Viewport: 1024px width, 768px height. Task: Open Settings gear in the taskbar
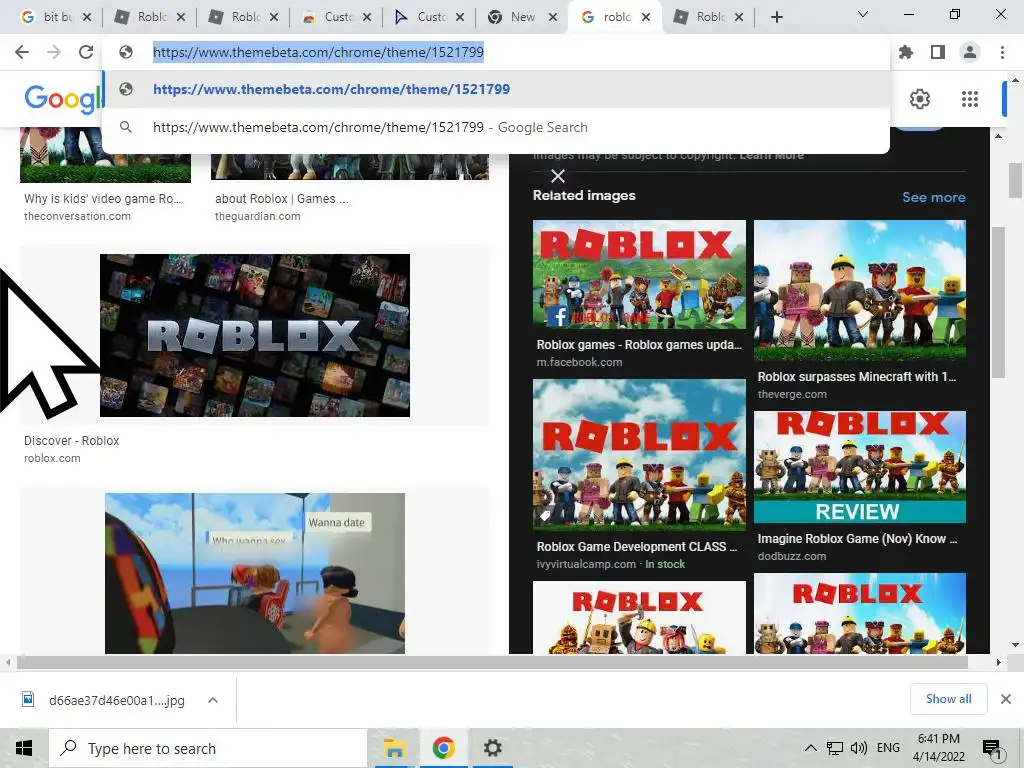click(492, 748)
